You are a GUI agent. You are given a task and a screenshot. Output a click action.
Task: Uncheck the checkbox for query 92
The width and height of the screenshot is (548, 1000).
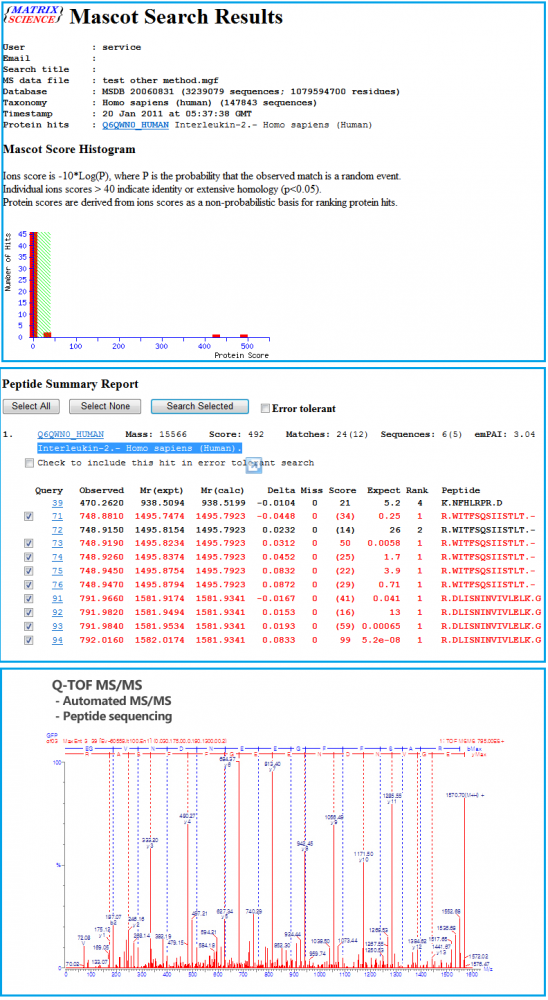pyautogui.click(x=27, y=611)
